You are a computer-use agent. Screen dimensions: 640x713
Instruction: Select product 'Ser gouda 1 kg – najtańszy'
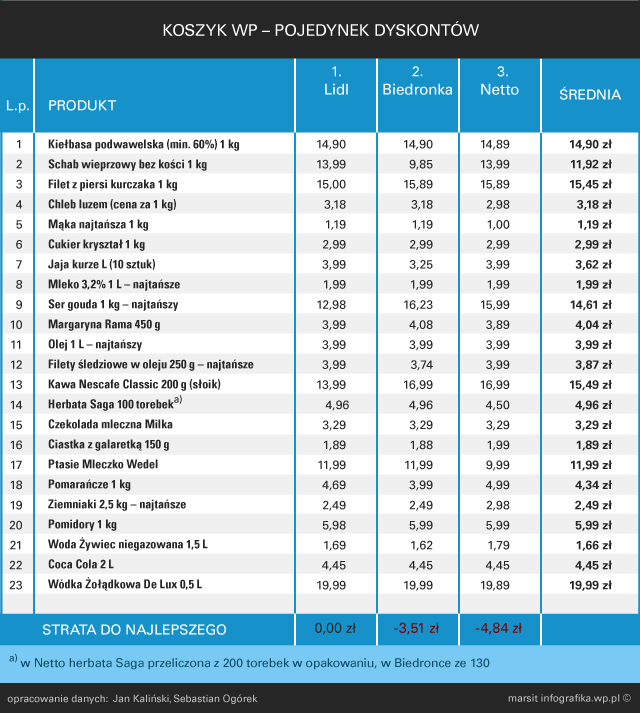[x=113, y=304]
